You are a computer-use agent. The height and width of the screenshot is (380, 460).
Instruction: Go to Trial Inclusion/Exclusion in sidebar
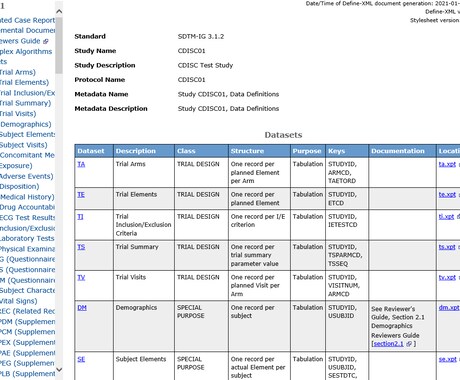27,93
